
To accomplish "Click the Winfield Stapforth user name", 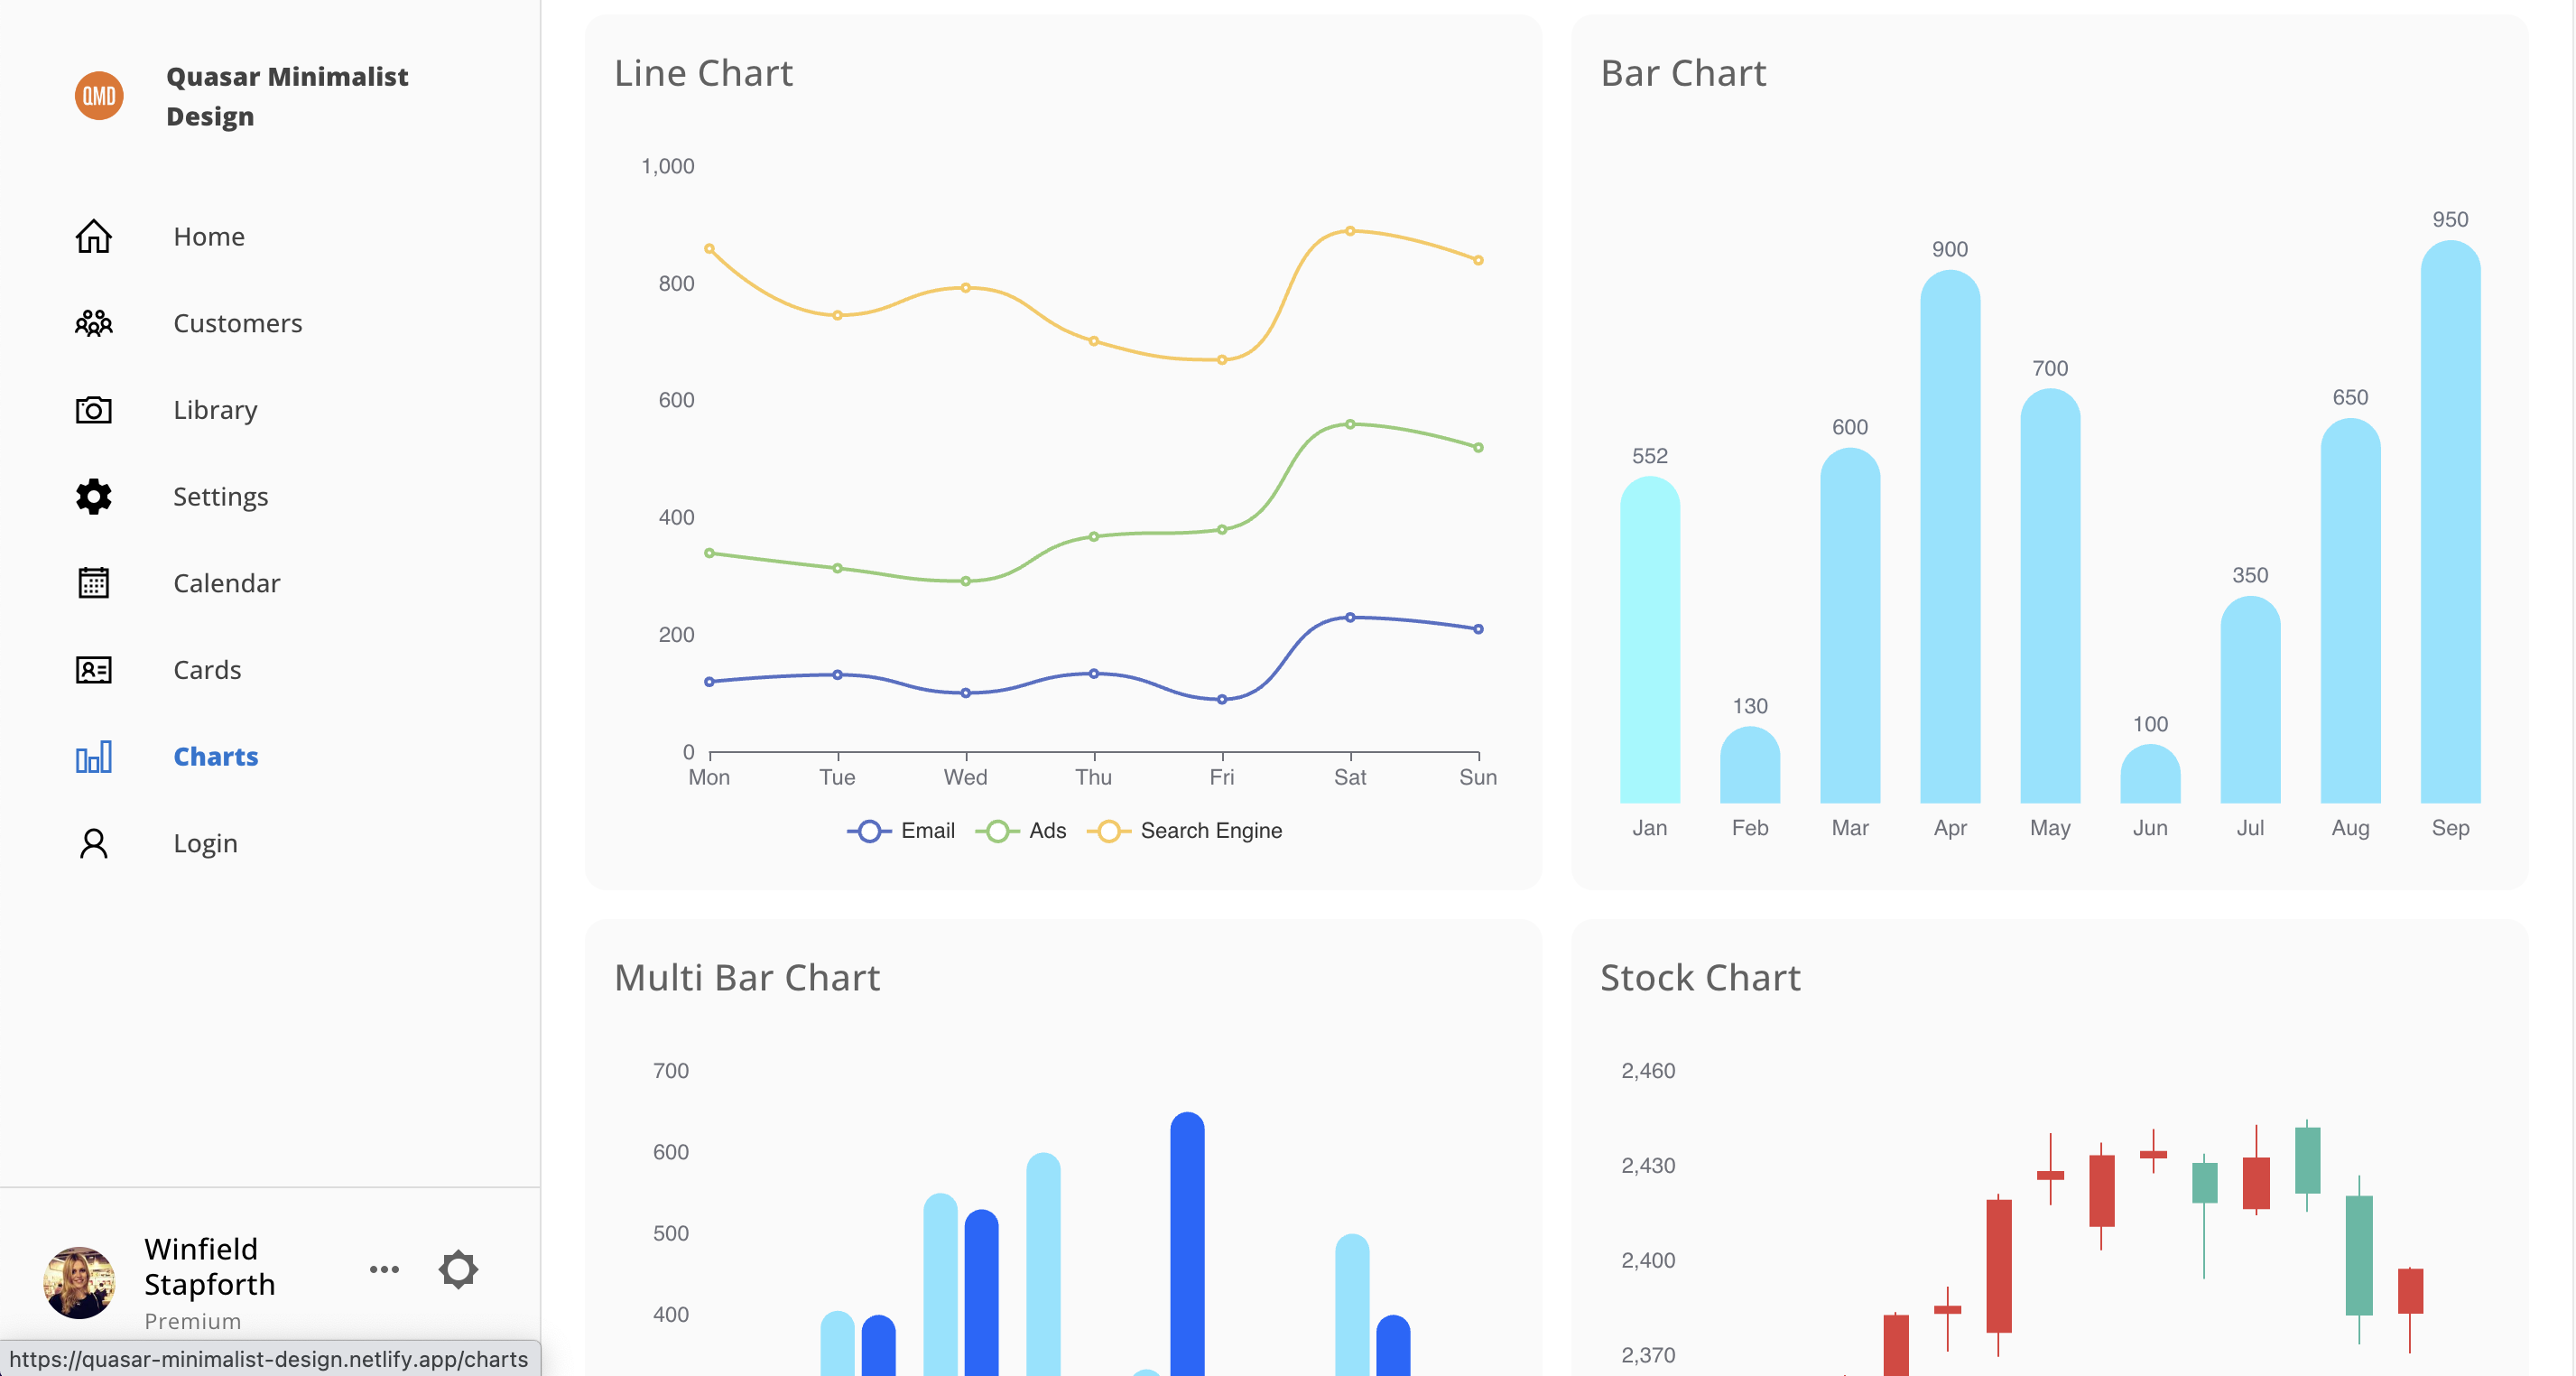I will tap(209, 1266).
